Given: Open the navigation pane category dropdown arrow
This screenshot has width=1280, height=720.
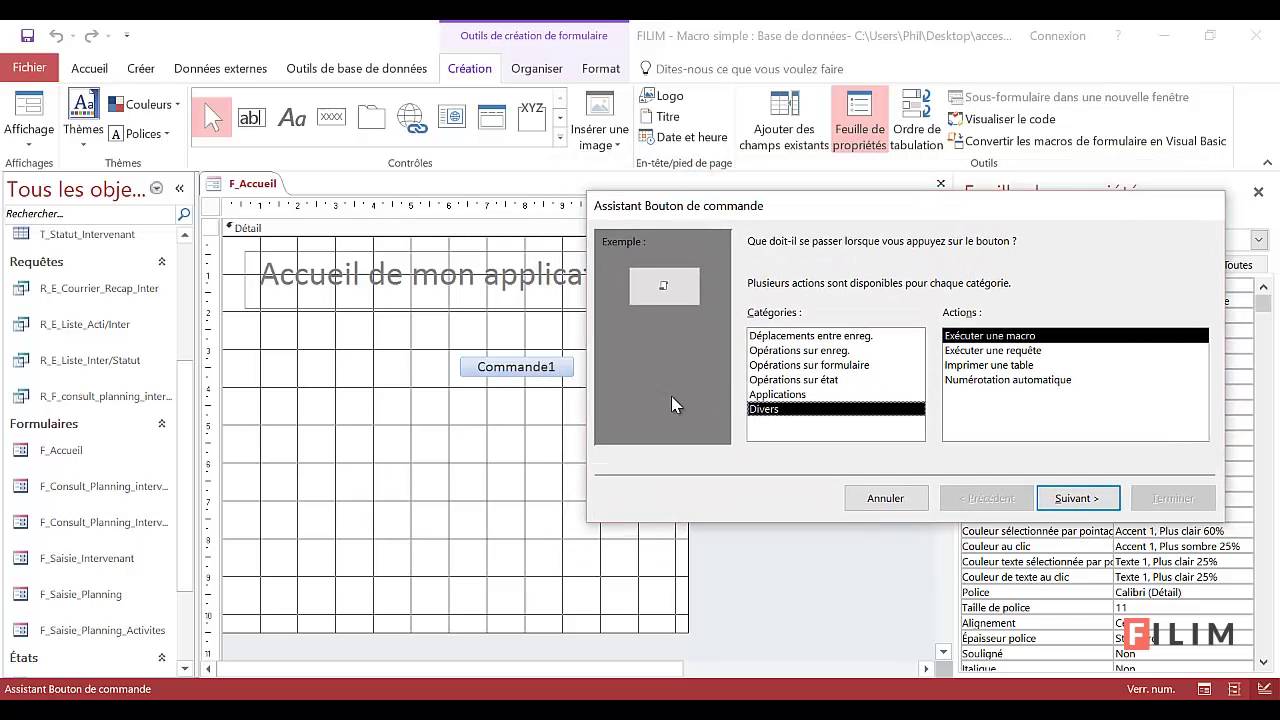Looking at the screenshot, I should pos(156,188).
